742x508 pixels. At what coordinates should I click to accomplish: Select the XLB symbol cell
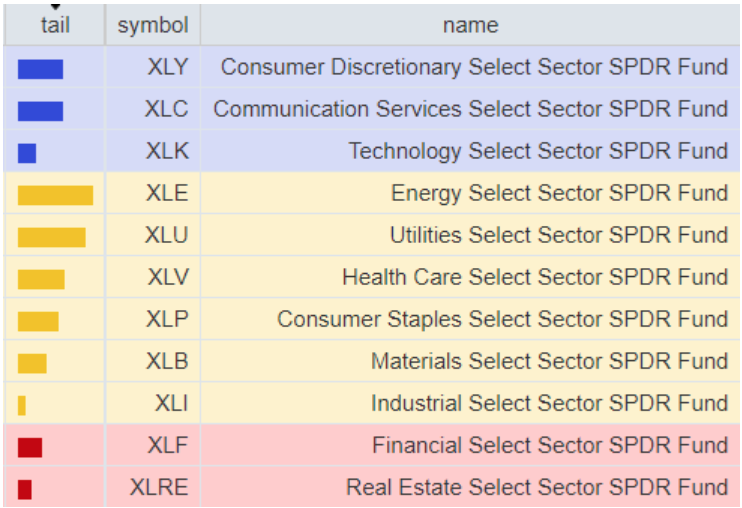point(167,361)
